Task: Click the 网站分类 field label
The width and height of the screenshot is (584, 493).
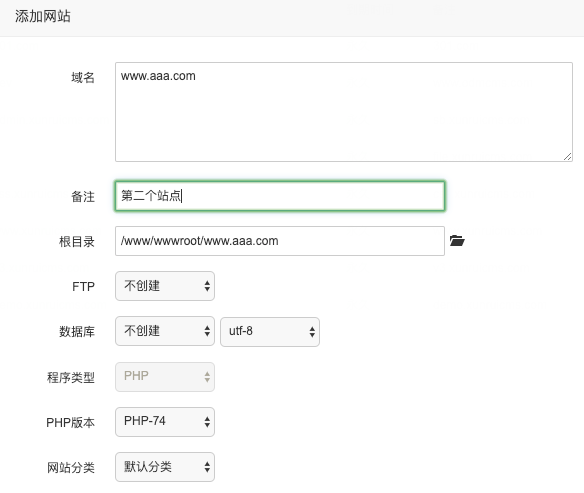Action: click(x=71, y=468)
